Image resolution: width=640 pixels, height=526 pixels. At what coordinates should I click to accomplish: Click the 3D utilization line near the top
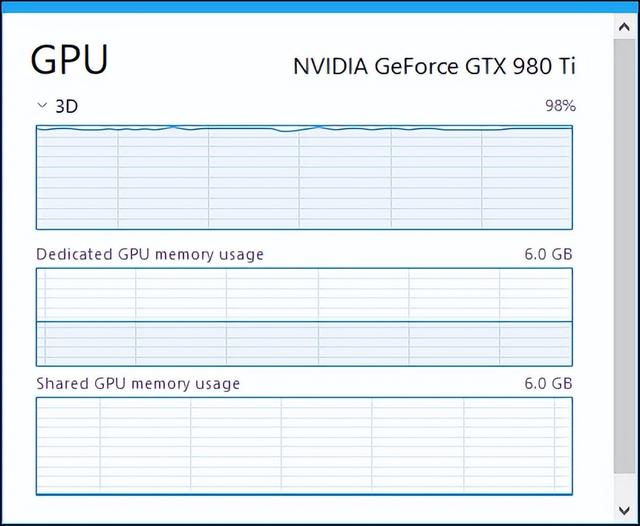[x=304, y=129]
